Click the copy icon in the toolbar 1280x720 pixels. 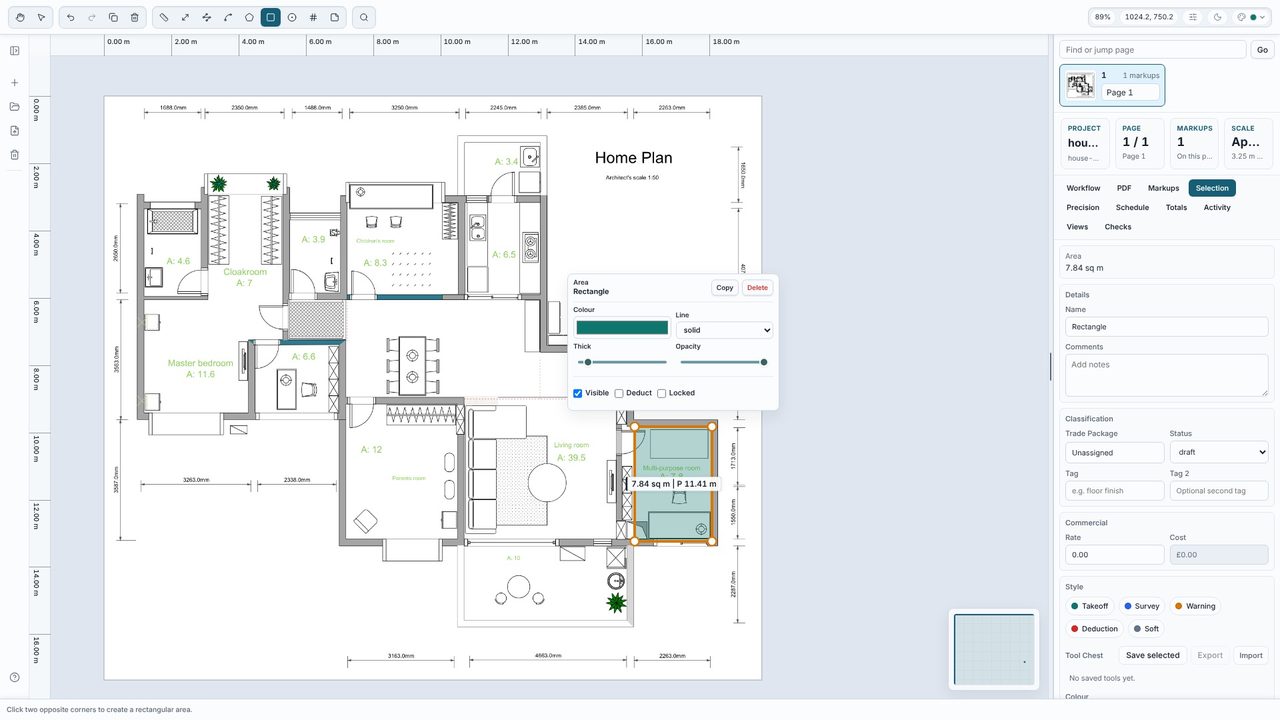coord(113,17)
